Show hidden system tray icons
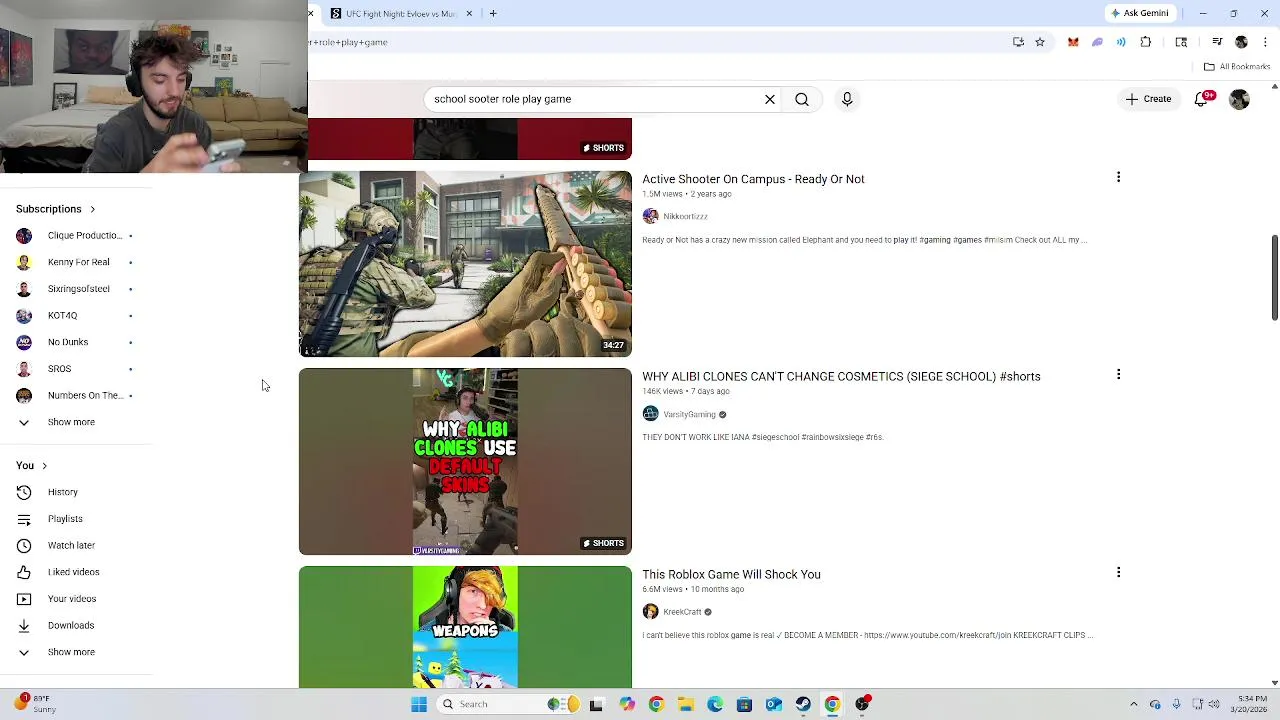Screen dimensions: 1280x720 tap(1133, 704)
